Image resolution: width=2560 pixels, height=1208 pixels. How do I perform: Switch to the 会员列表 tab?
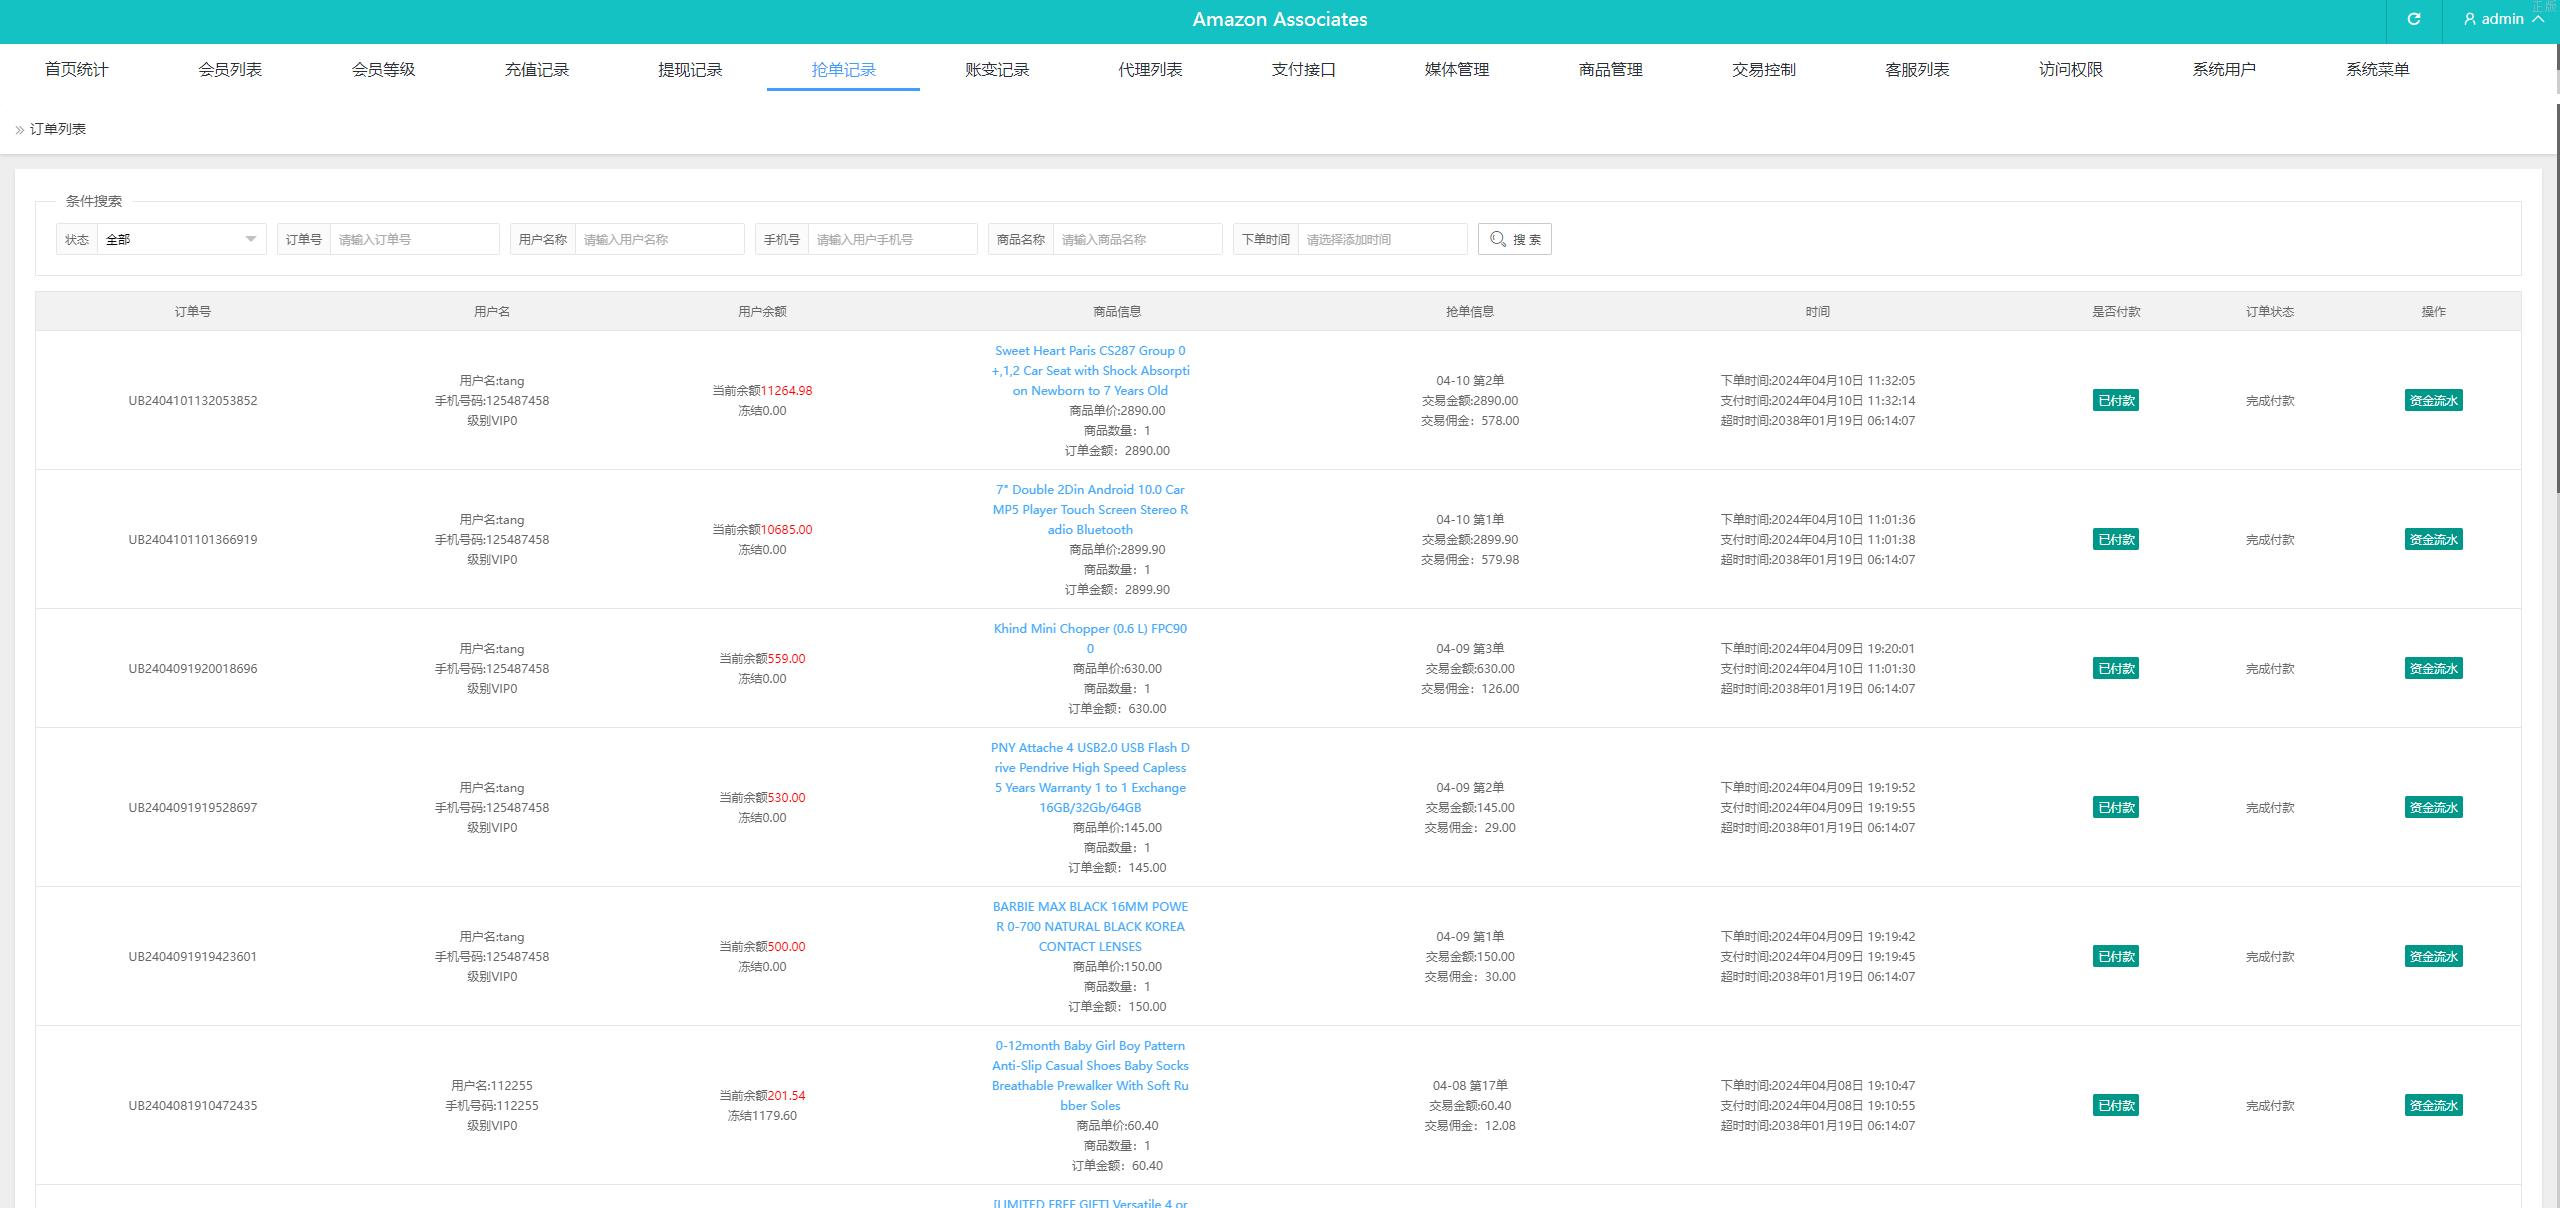(x=230, y=69)
